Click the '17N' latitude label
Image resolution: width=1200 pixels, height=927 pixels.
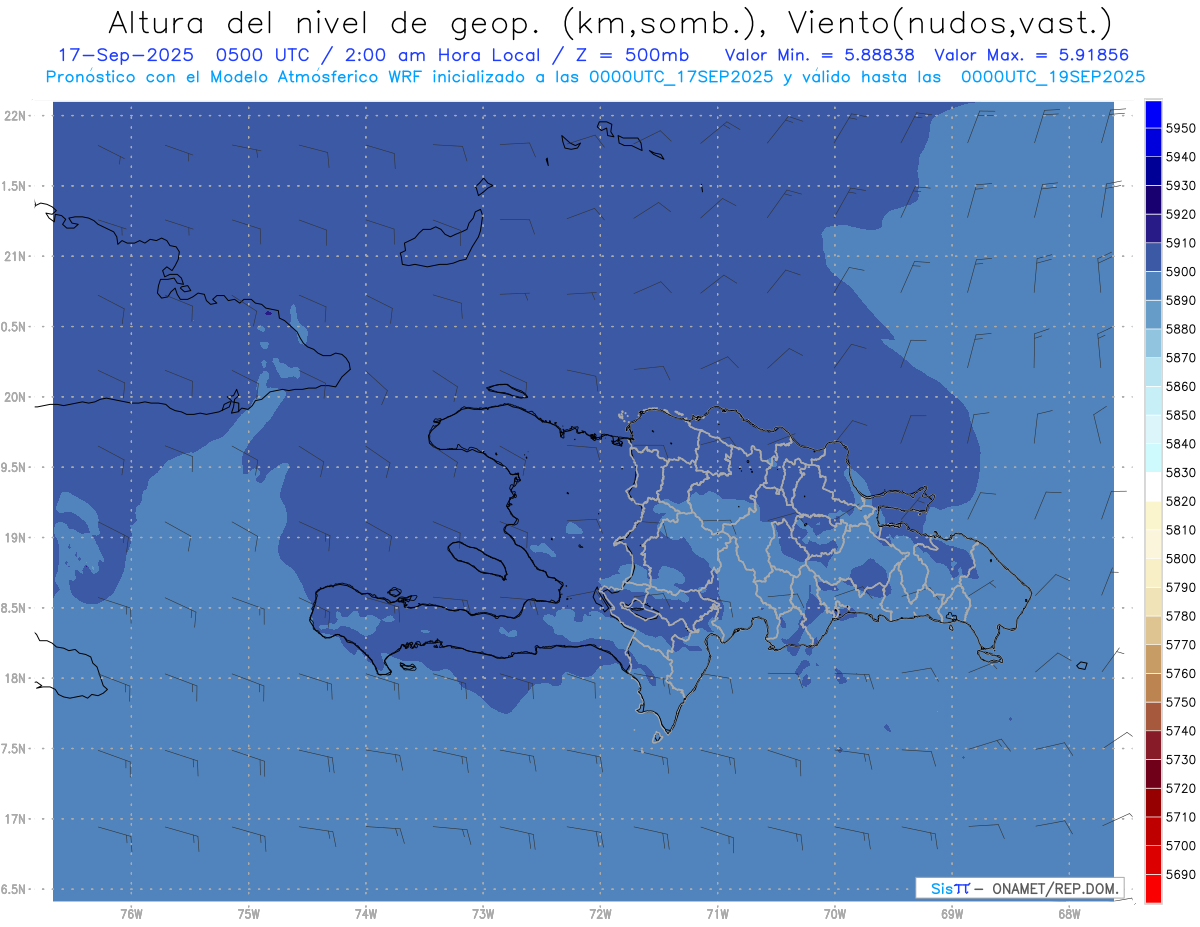pos(16,819)
